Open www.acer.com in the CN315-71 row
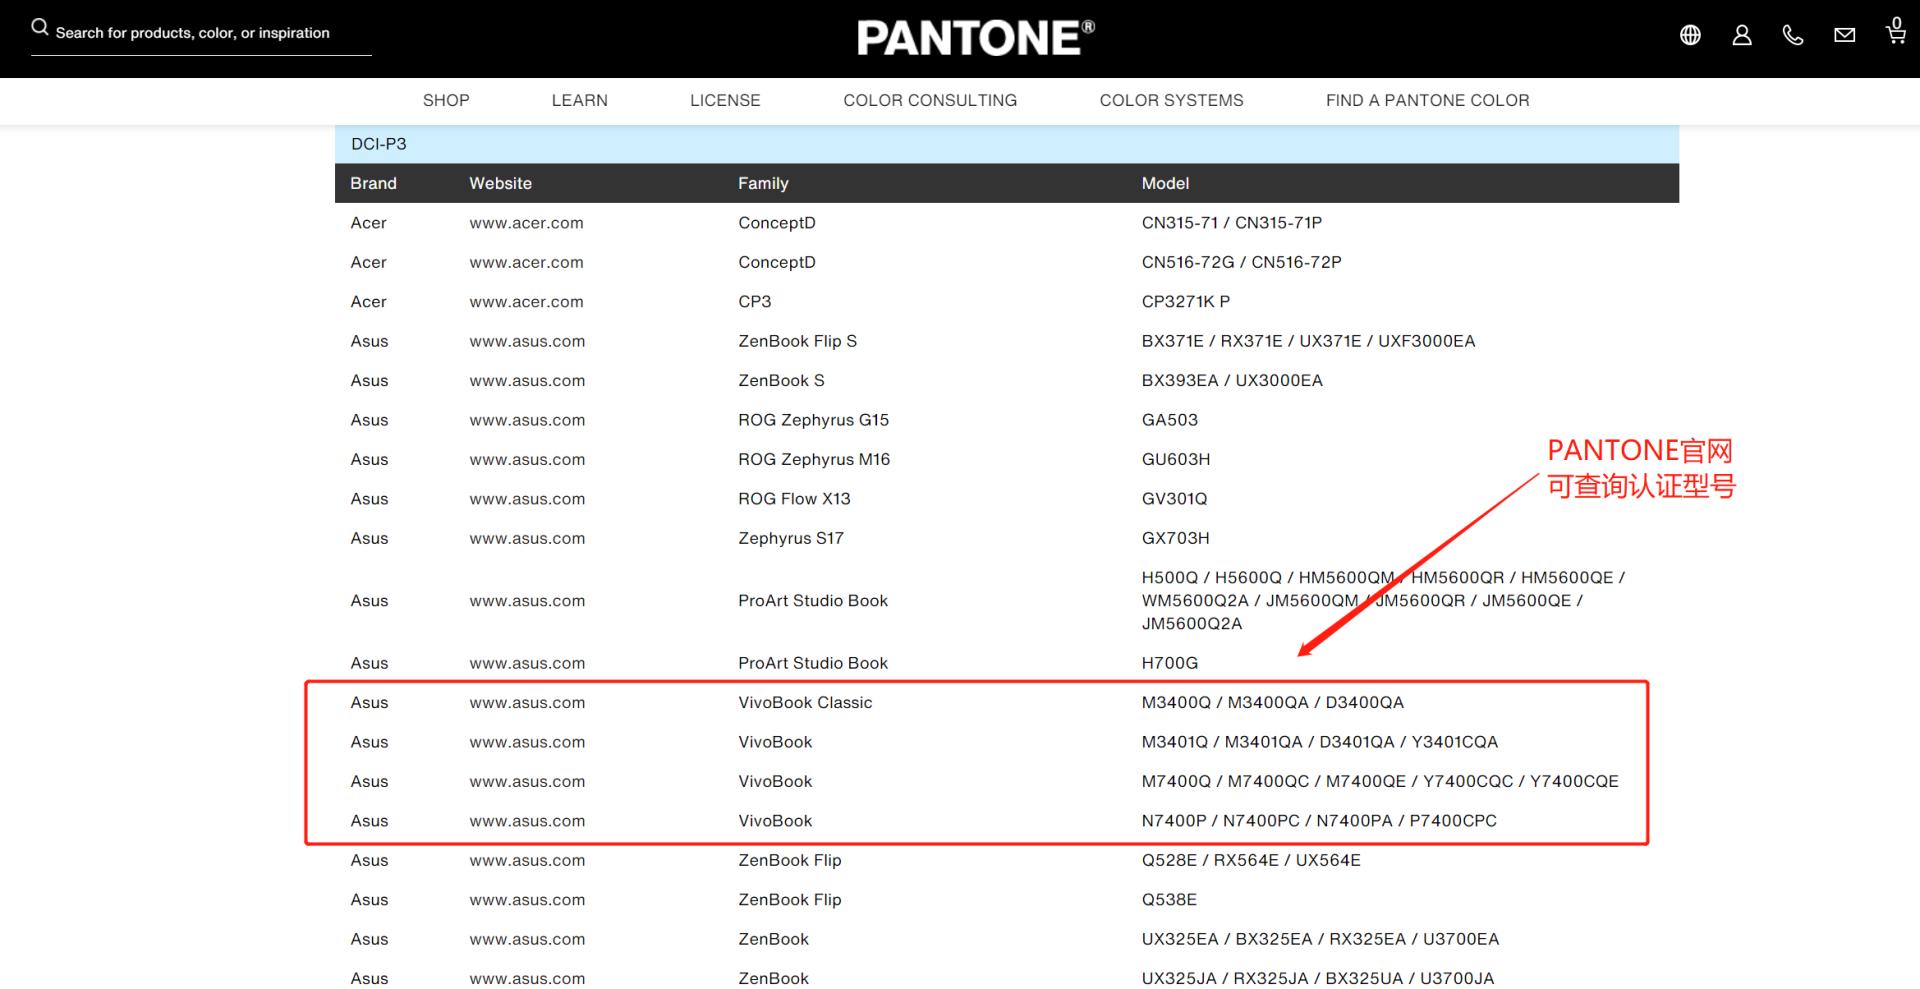Viewport: 1920px width, 989px height. (x=526, y=223)
